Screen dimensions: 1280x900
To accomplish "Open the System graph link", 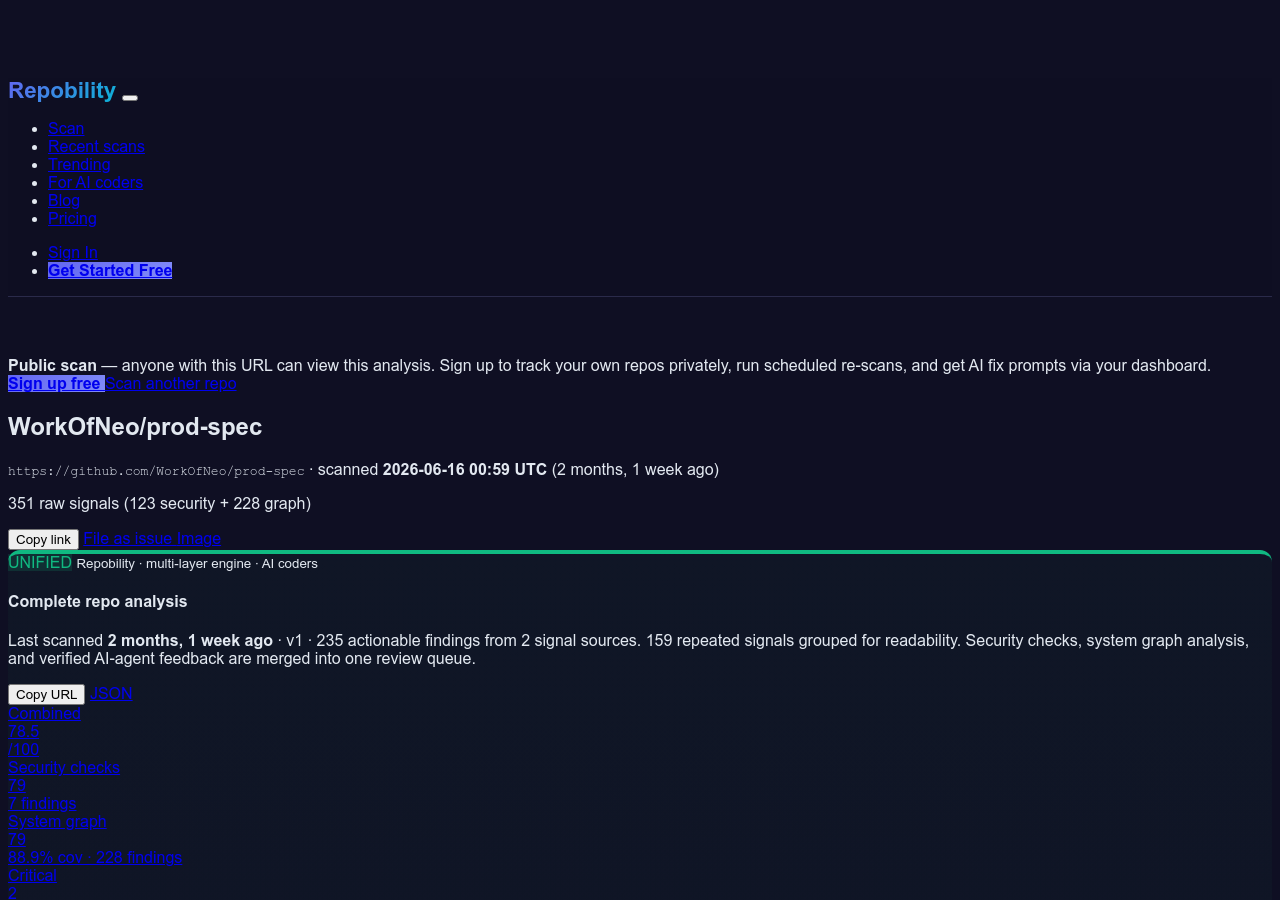I will click(x=57, y=821).
